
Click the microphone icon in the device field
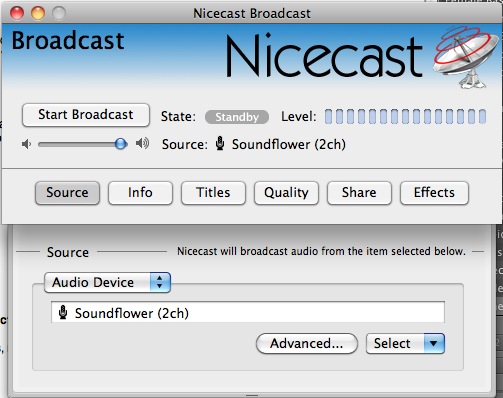point(63,313)
